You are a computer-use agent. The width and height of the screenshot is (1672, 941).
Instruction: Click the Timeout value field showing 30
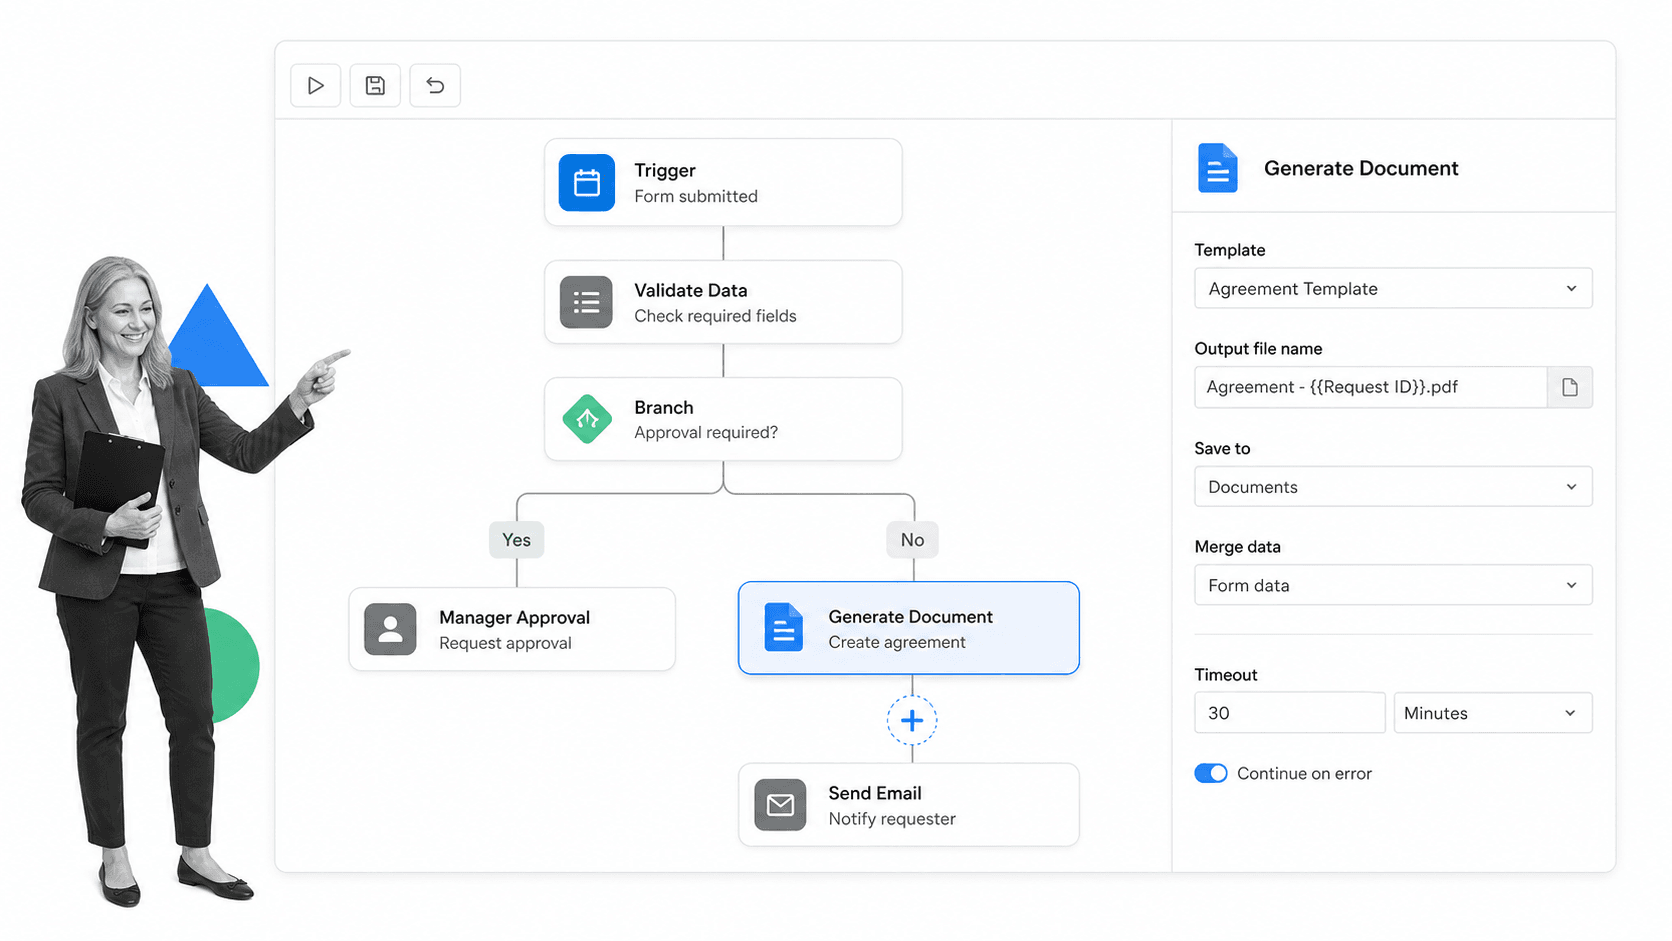pyautogui.click(x=1290, y=713)
